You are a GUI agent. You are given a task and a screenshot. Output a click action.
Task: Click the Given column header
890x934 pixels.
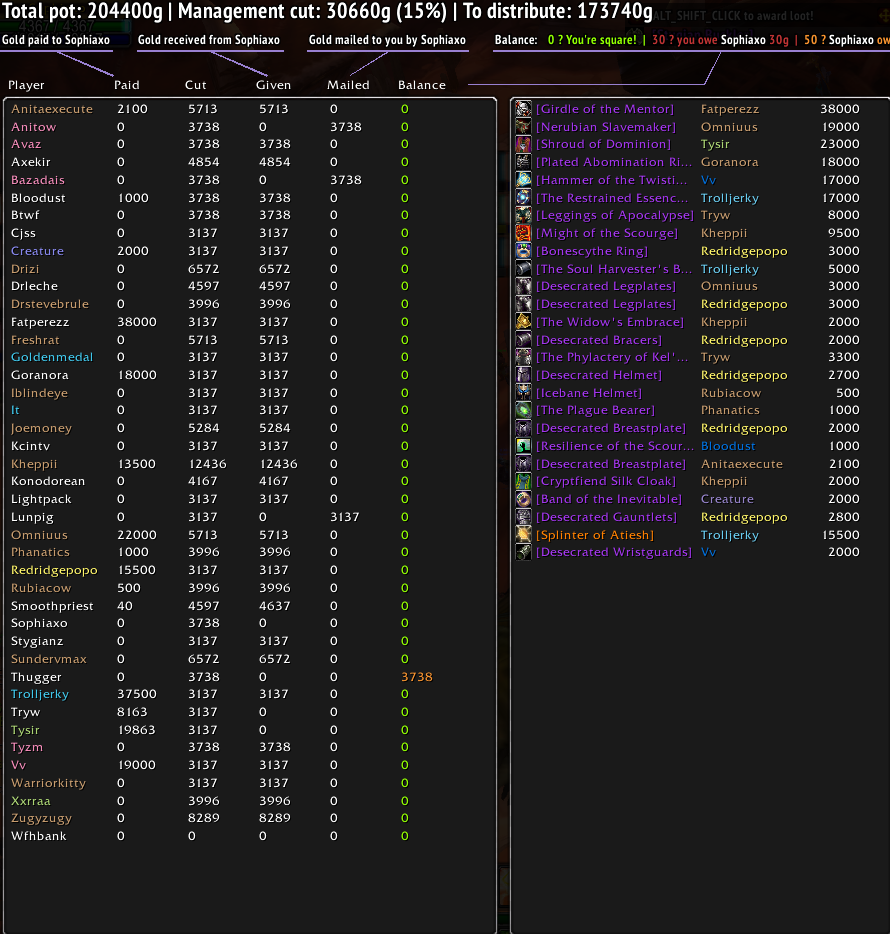point(273,85)
